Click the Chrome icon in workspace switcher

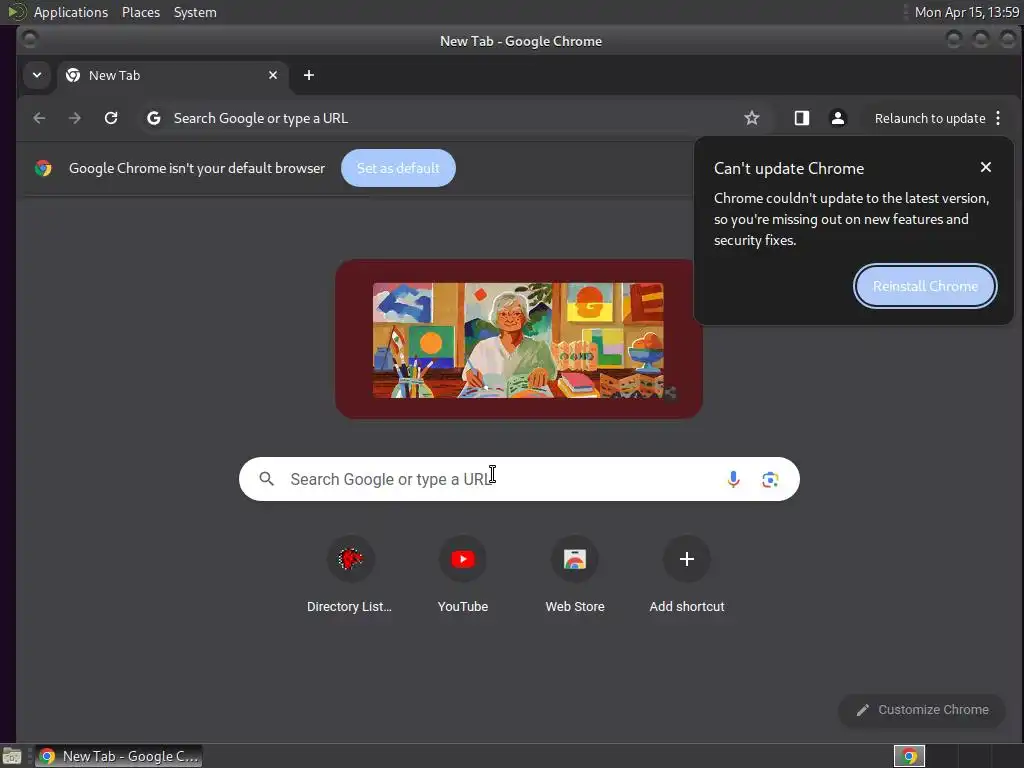click(909, 756)
